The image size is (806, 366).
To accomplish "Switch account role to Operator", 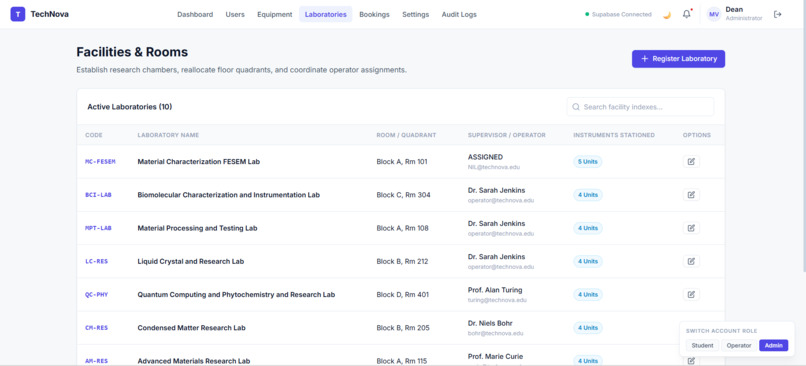I will (x=739, y=345).
